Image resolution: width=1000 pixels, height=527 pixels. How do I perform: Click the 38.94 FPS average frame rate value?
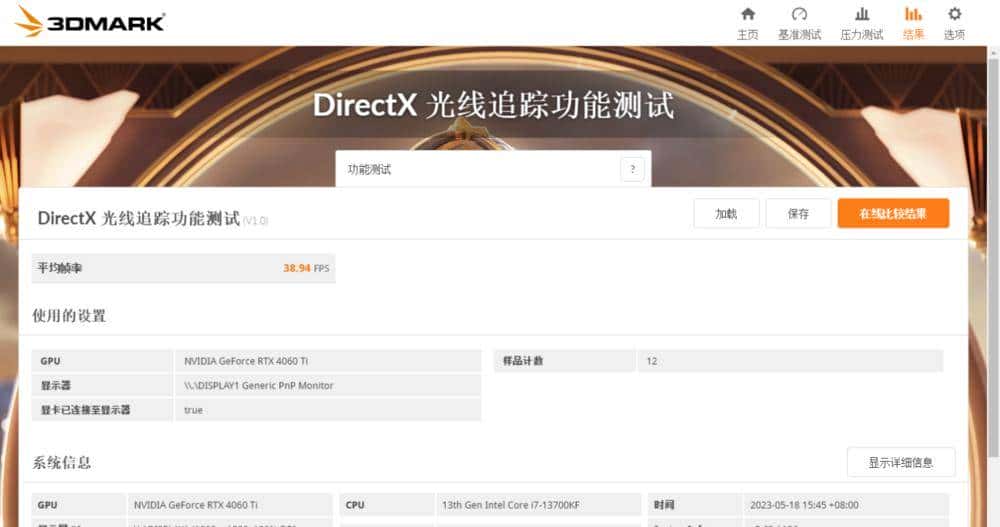point(306,268)
